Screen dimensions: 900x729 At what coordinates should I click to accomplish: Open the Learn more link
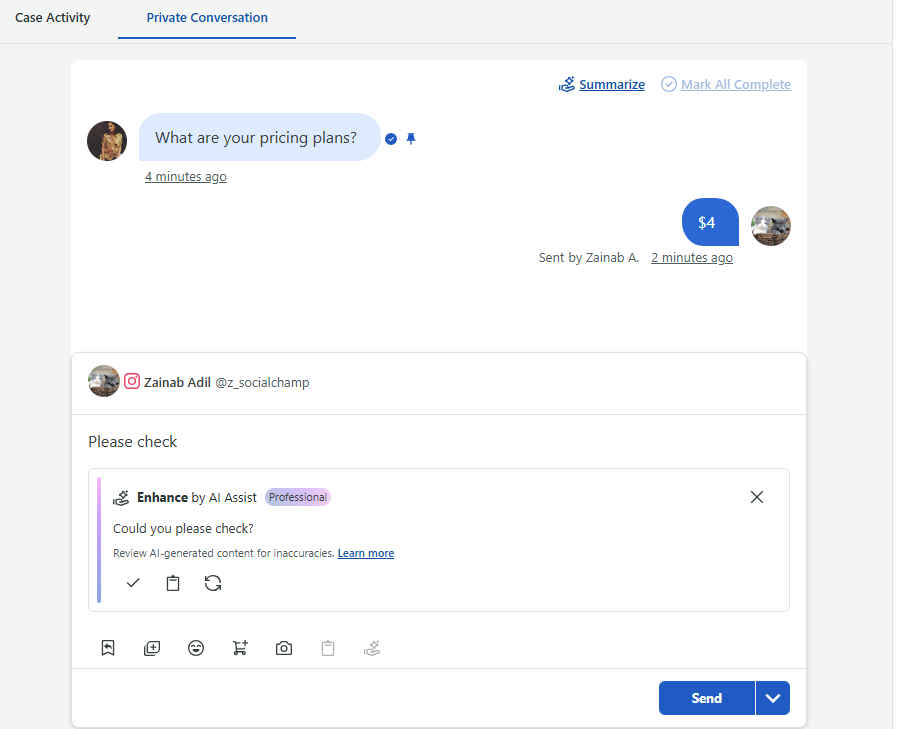tap(366, 553)
